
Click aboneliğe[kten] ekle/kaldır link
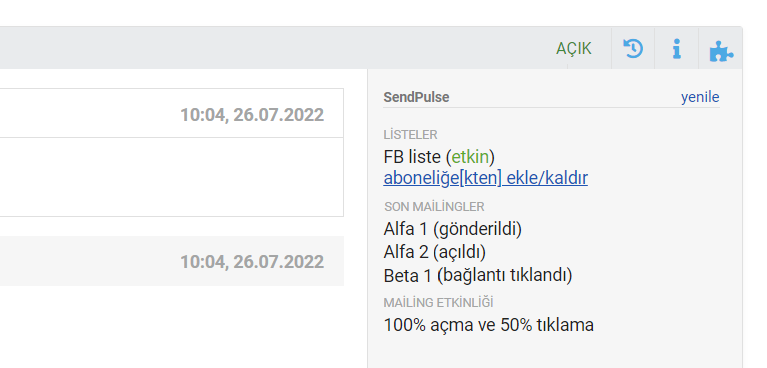[485, 178]
